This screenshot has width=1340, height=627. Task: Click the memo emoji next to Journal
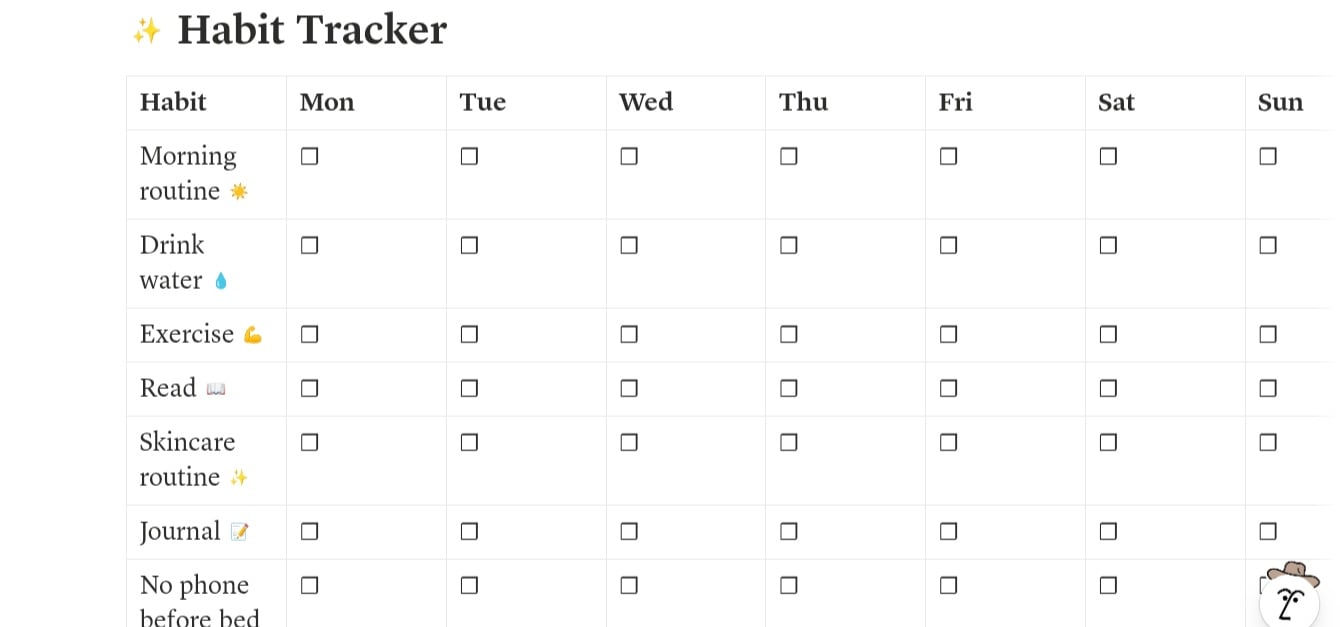pos(240,532)
